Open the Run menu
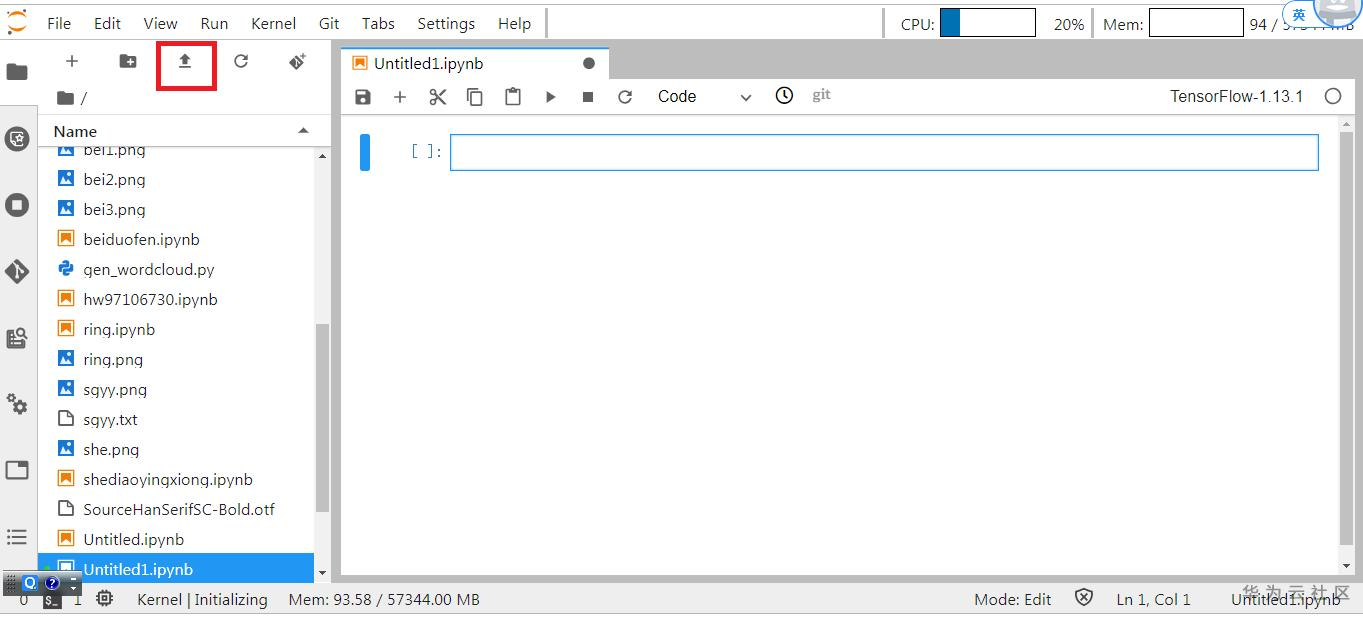The image size is (1363, 618). point(214,23)
